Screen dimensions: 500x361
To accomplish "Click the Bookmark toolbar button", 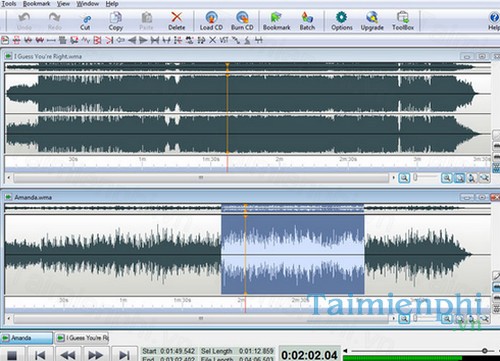I will click(x=276, y=21).
